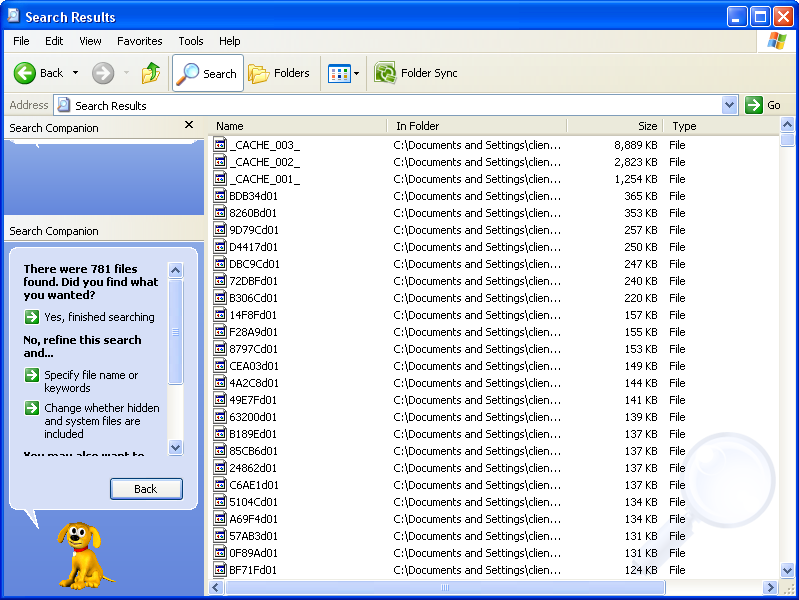This screenshot has height=600, width=799.
Task: Launch Folder Sync from toolbar
Action: [415, 73]
